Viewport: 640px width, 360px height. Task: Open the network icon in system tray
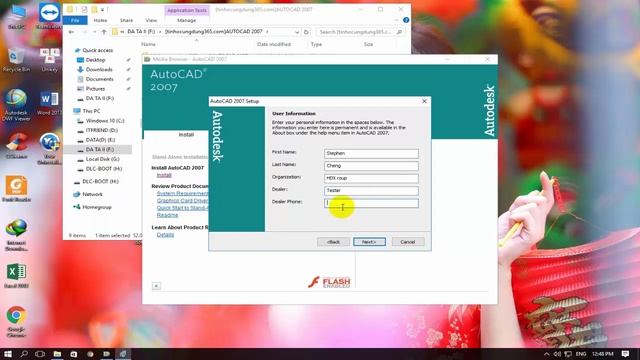(568, 354)
